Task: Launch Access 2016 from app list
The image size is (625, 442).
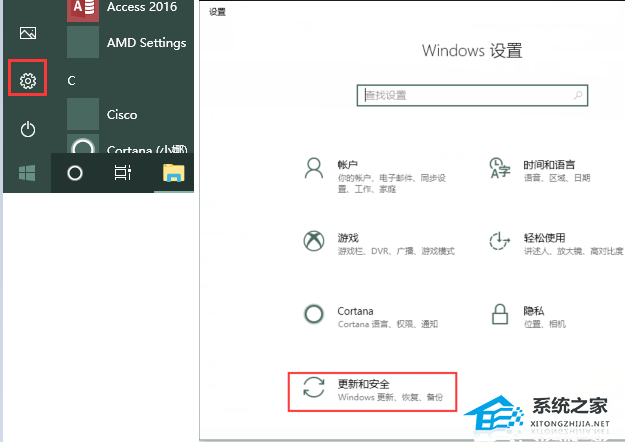Action: point(83,10)
